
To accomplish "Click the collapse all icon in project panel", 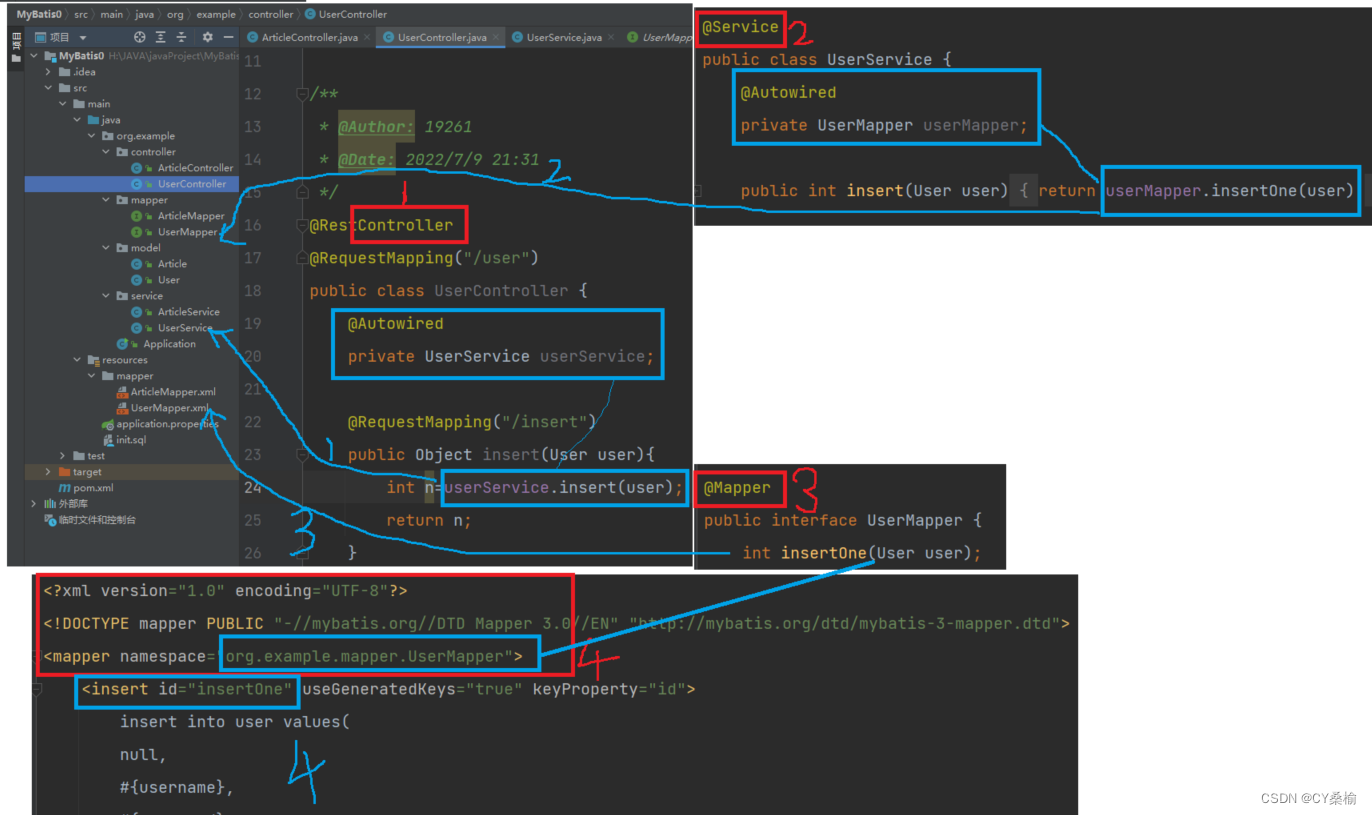I will (x=181, y=37).
